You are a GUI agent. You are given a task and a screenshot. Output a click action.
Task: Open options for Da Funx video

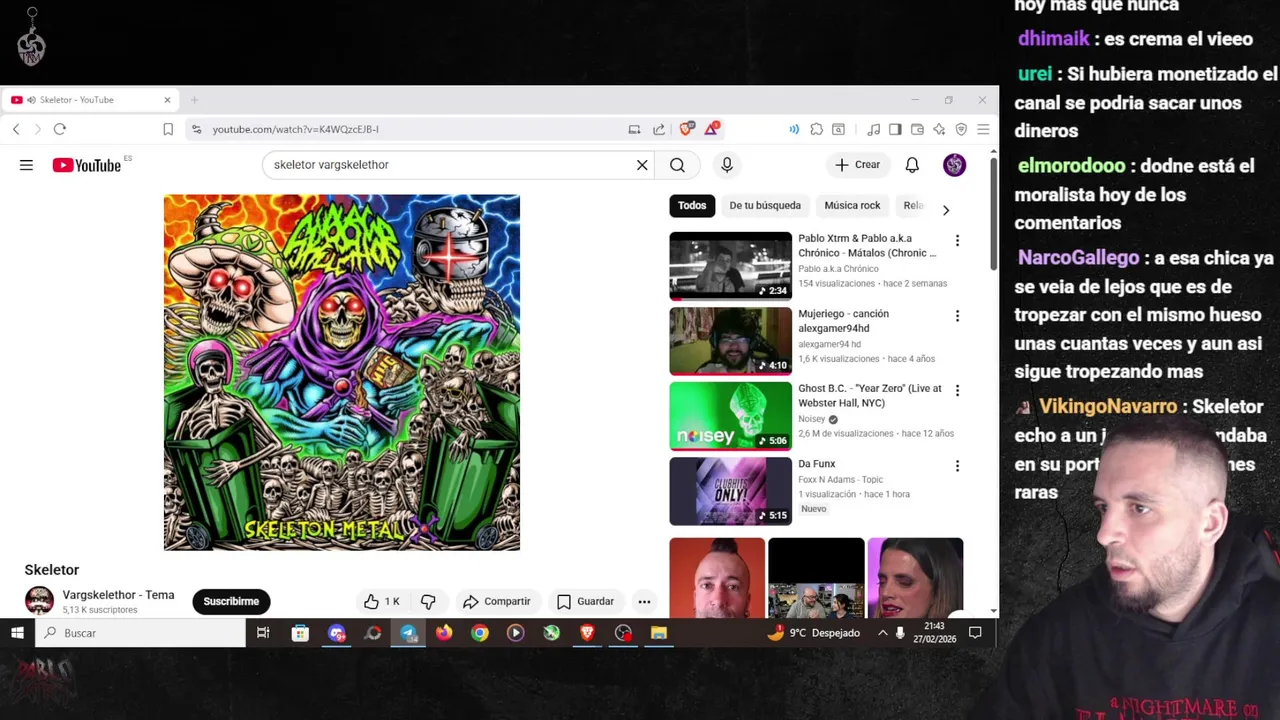[x=957, y=465]
